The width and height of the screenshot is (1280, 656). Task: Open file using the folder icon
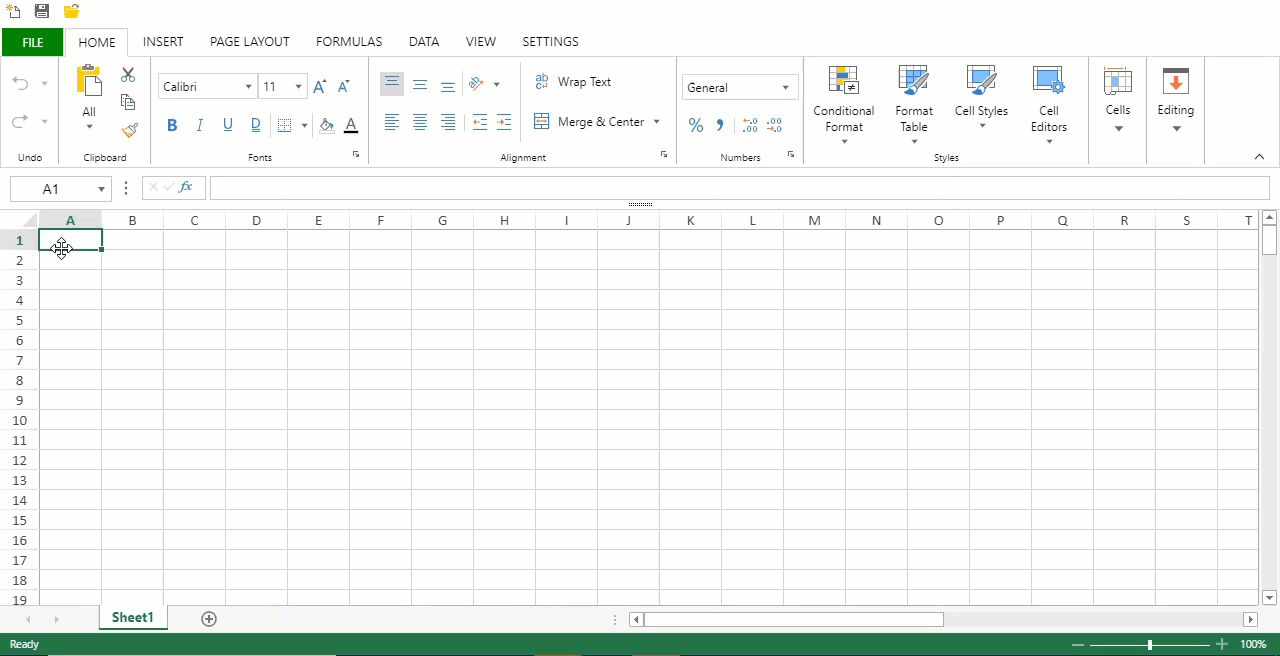tap(71, 12)
